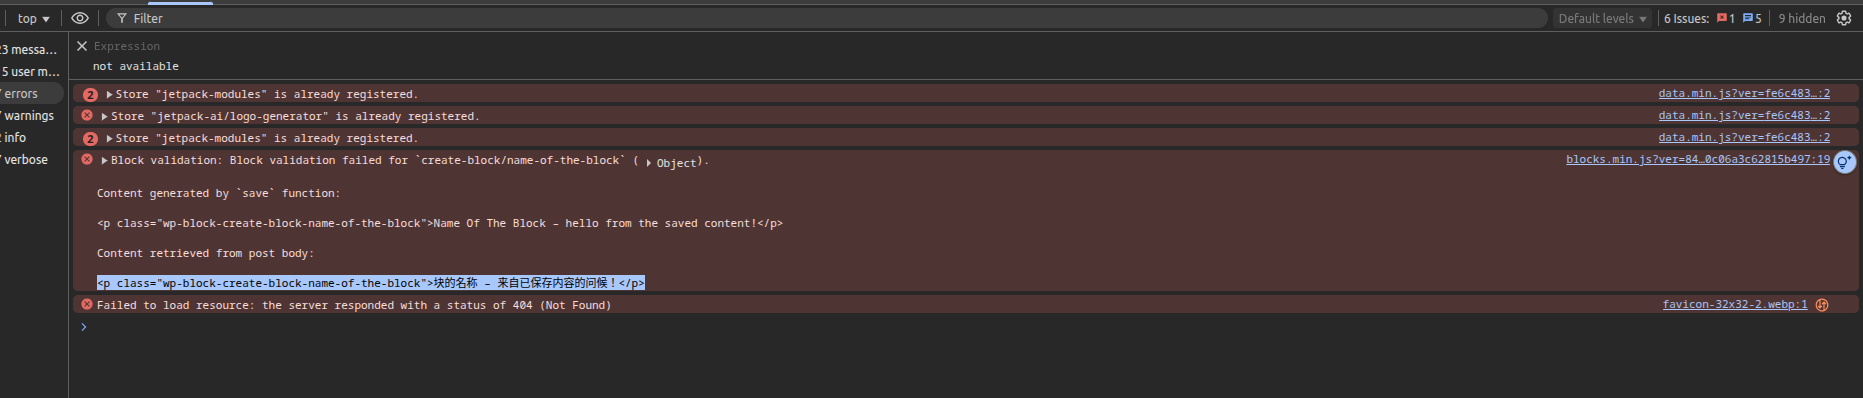Open the Default levels dropdown
Image resolution: width=1863 pixels, height=398 pixels.
pos(1602,18)
